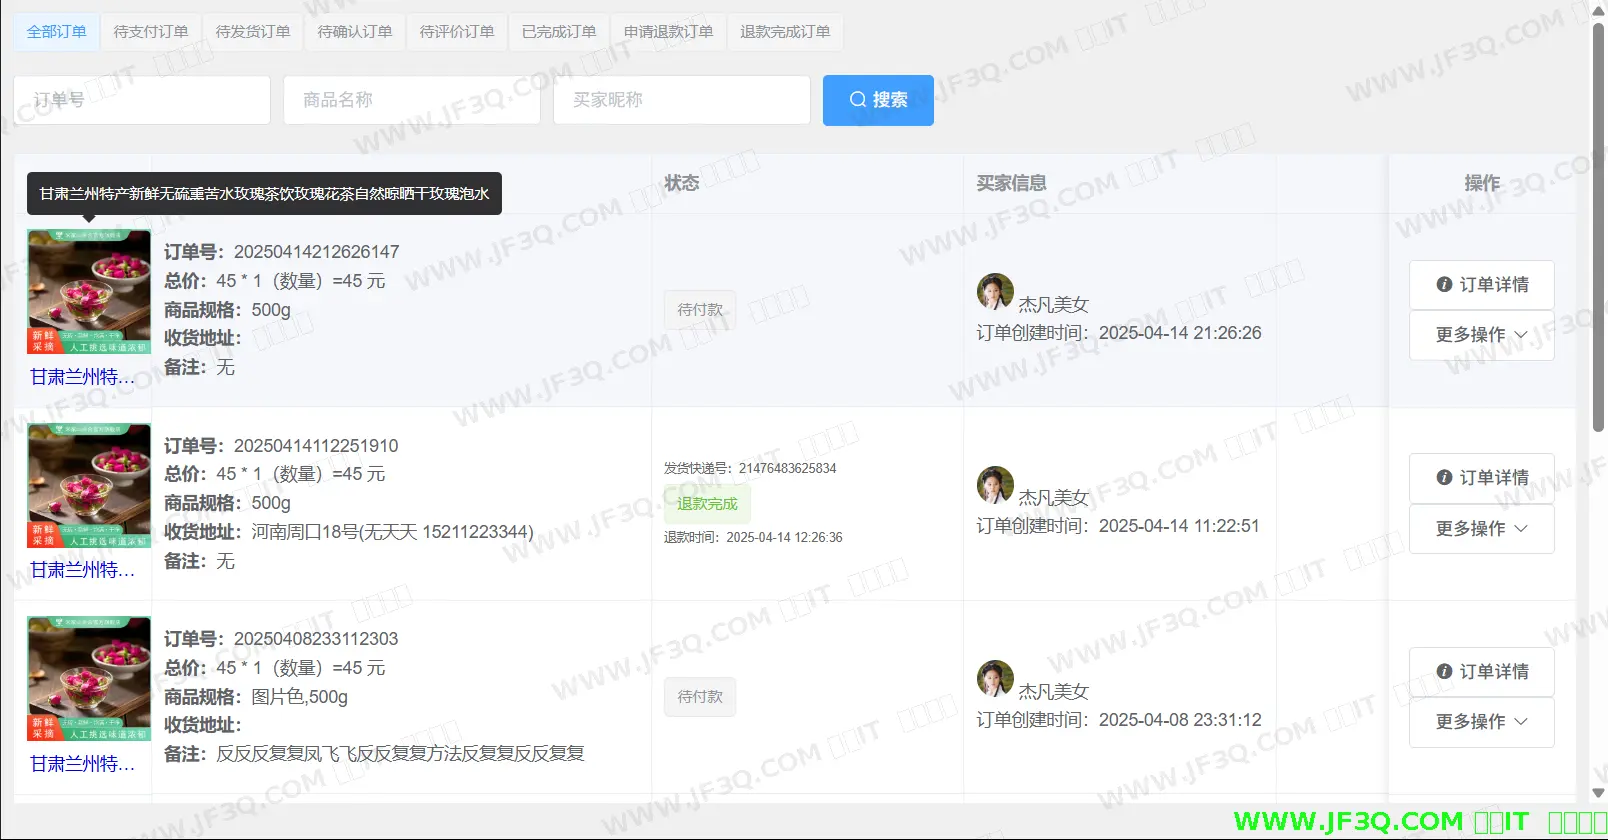The height and width of the screenshot is (840, 1608).
Task: Expand 更多操作 for first order
Action: tap(1481, 335)
